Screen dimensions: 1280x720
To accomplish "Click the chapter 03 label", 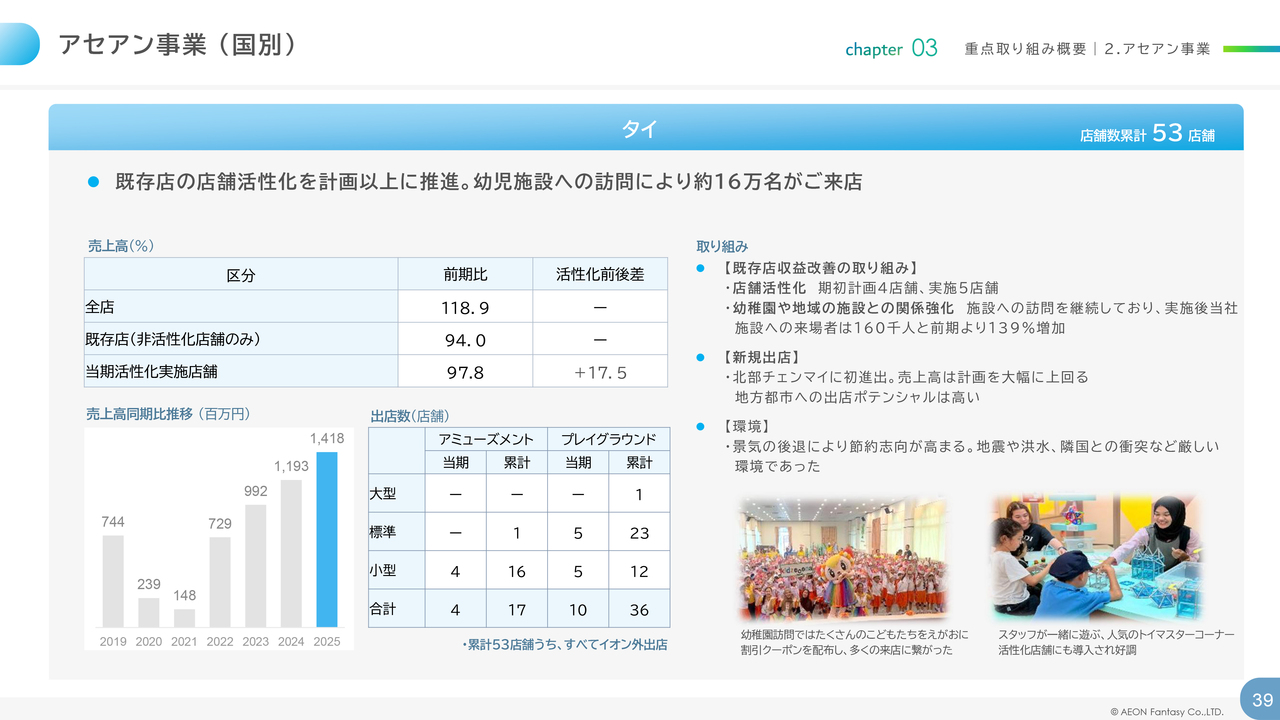I will [891, 49].
